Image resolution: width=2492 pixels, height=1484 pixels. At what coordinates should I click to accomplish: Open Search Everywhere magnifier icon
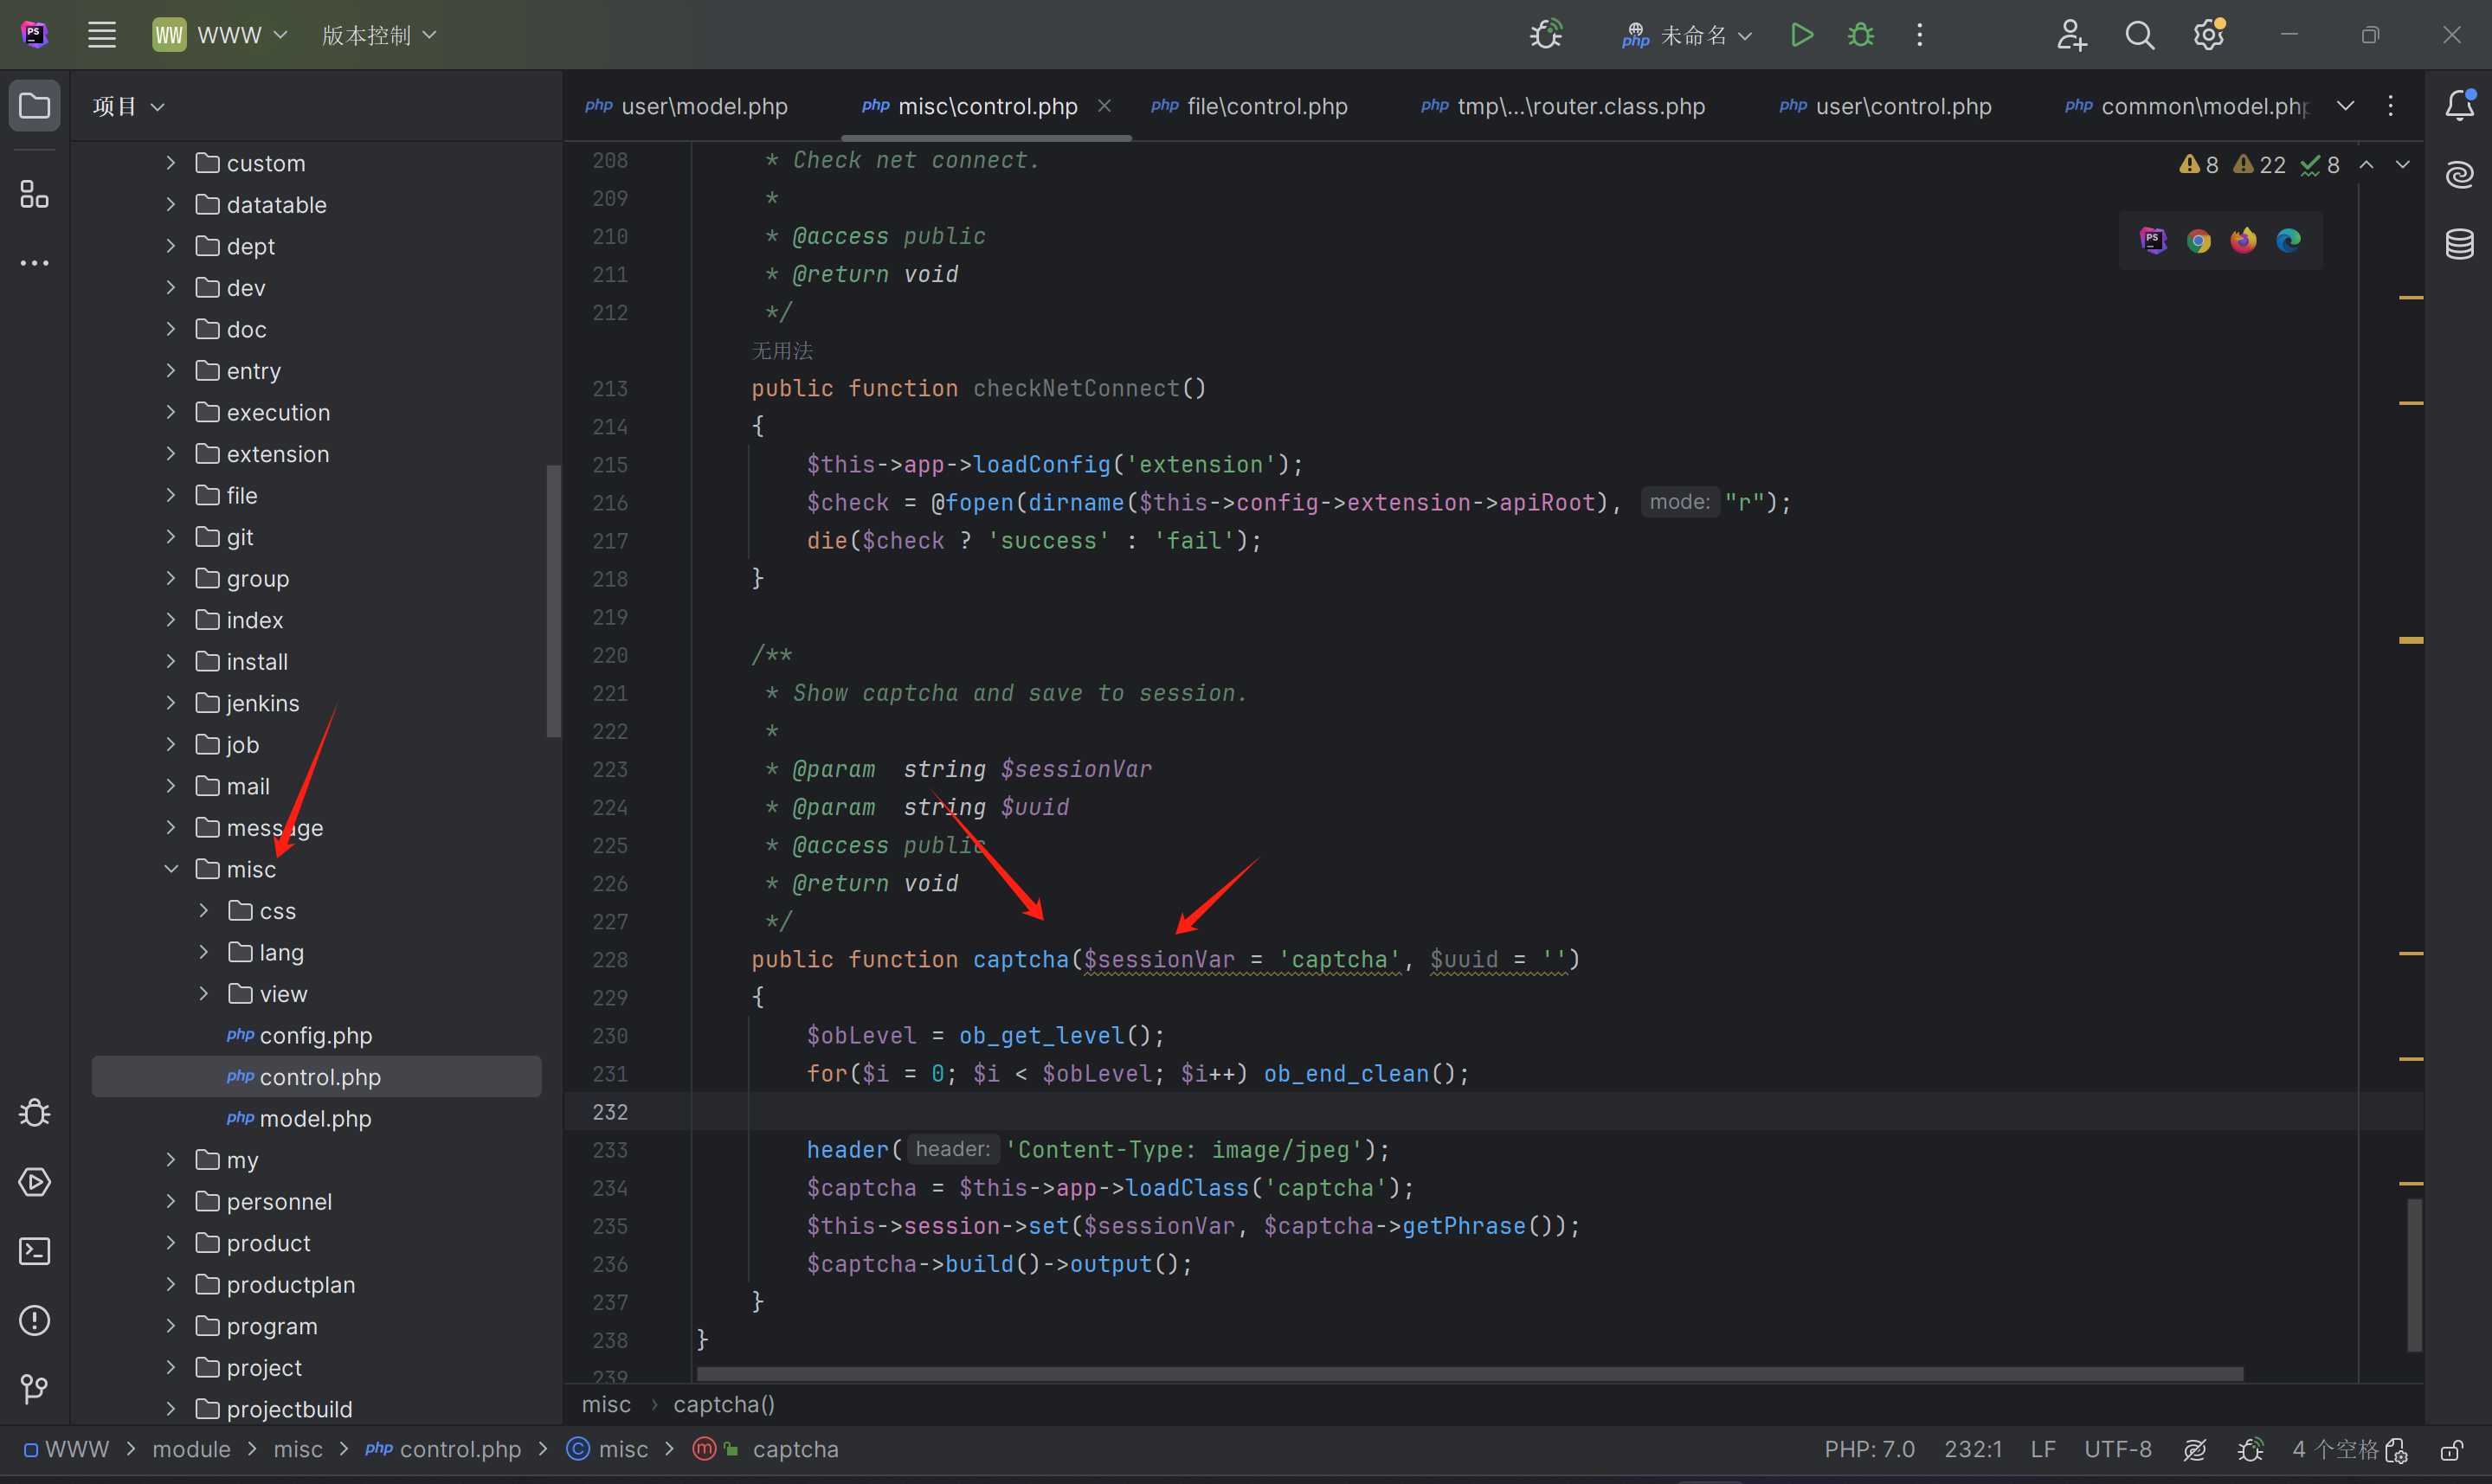tap(2139, 35)
